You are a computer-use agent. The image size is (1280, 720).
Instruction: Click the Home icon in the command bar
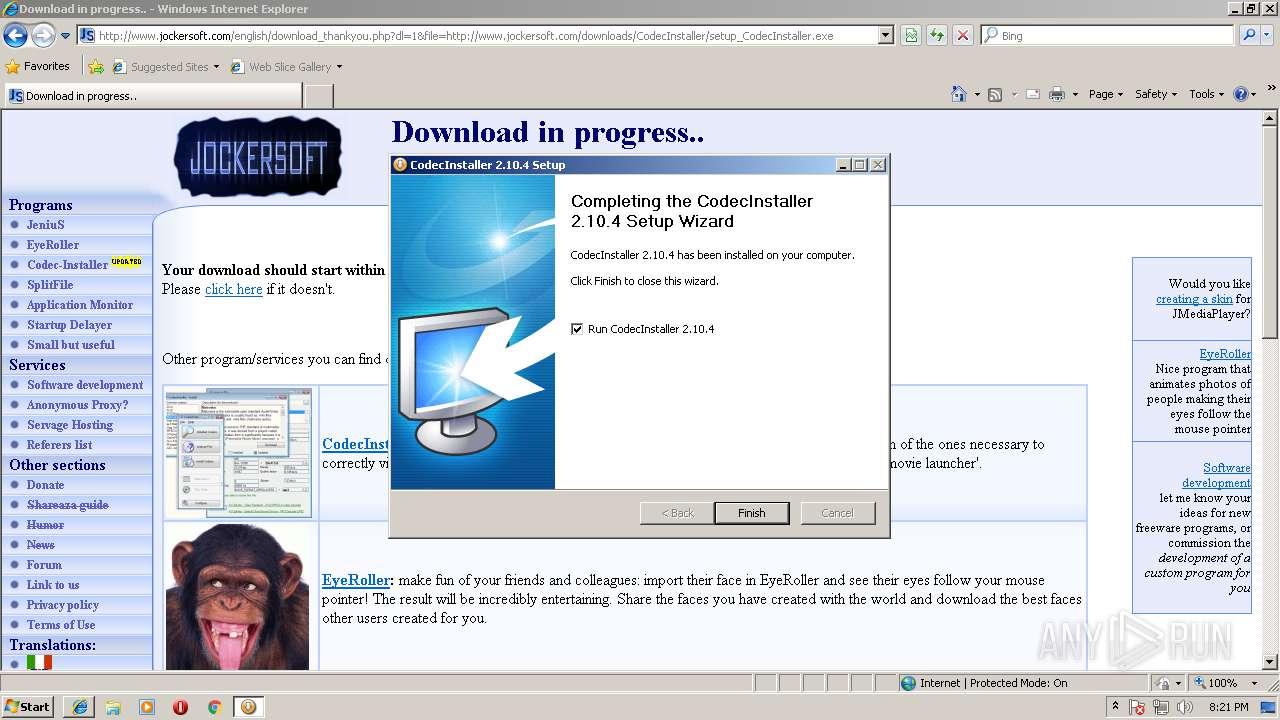(959, 94)
